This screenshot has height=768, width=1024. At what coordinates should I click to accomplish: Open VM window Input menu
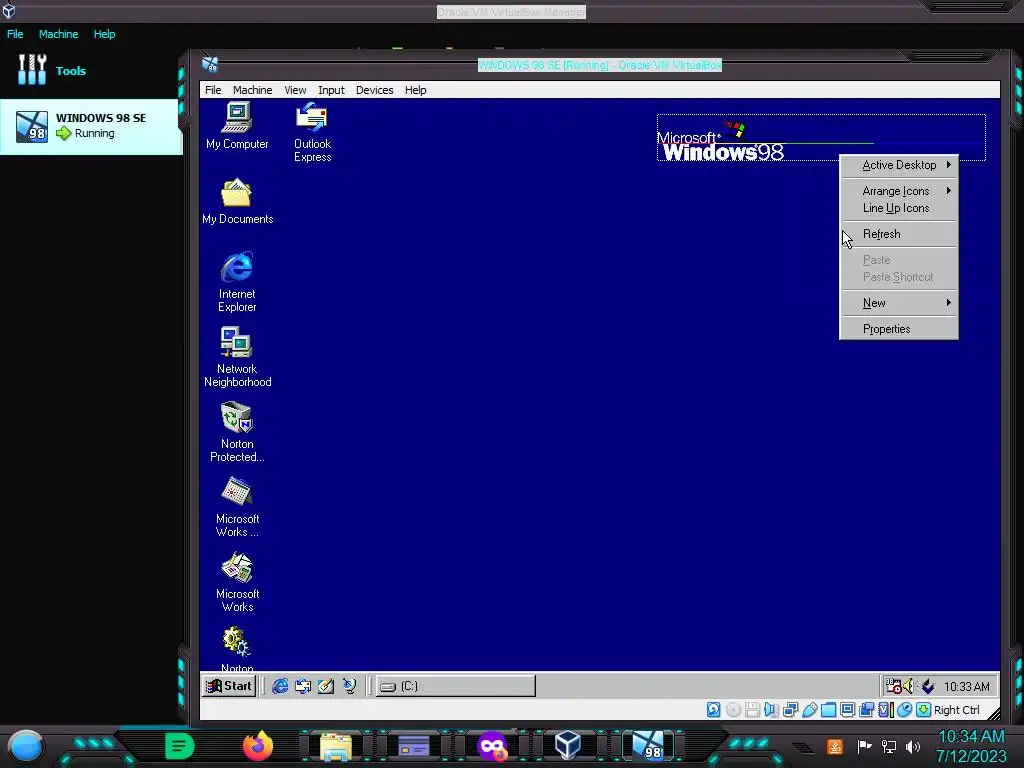(331, 90)
